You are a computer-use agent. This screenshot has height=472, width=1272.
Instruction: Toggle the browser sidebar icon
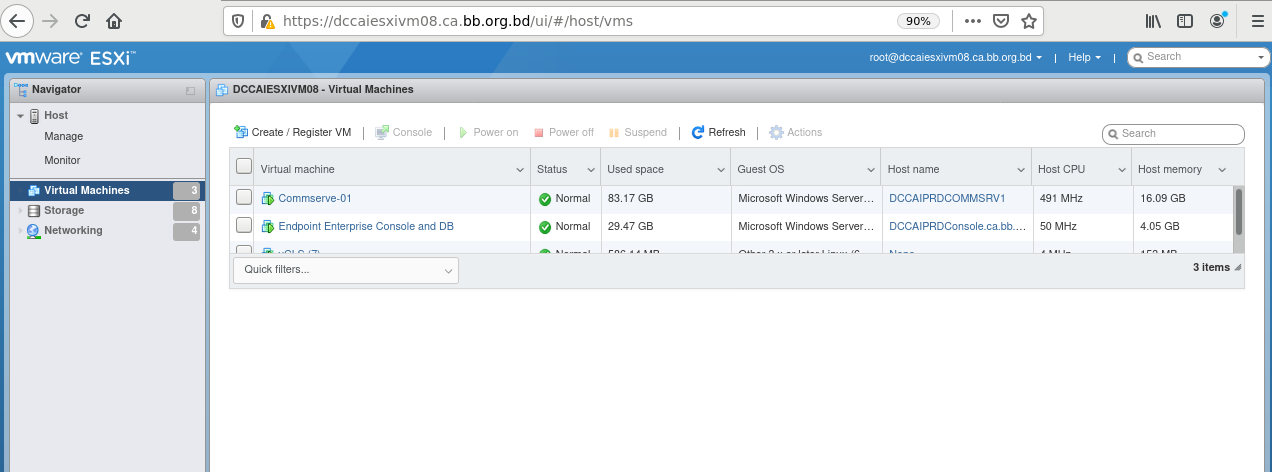[1185, 20]
